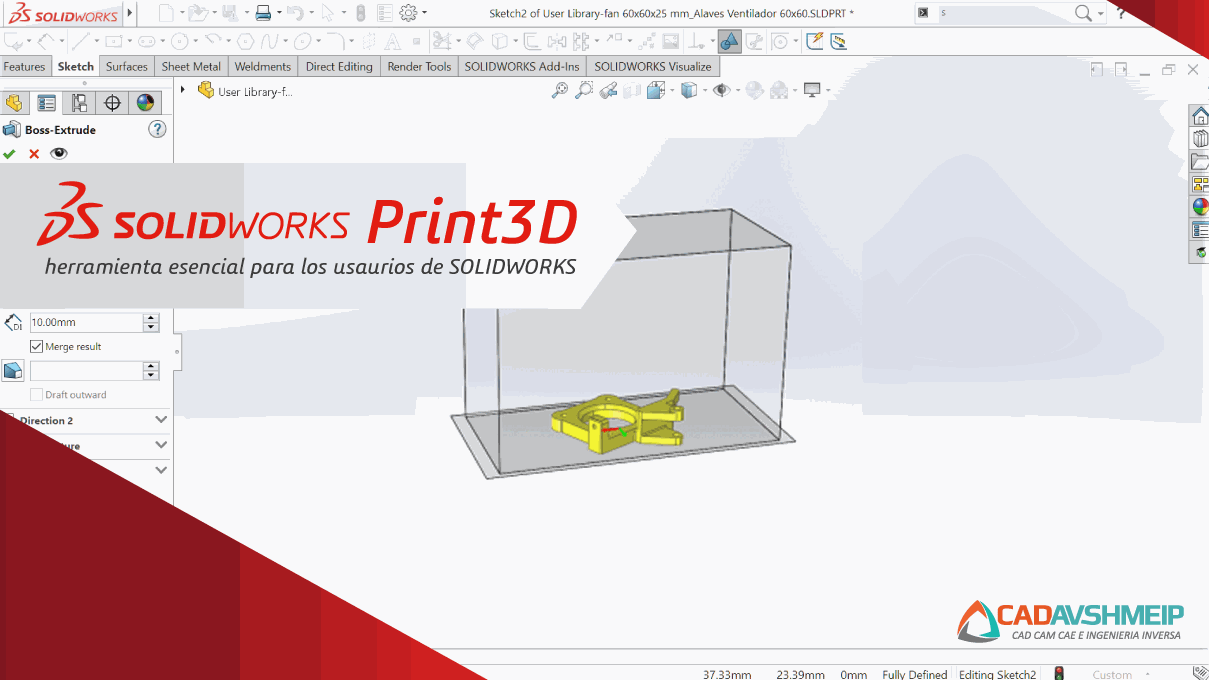
Task: Switch to the Features tab
Action: (x=25, y=67)
